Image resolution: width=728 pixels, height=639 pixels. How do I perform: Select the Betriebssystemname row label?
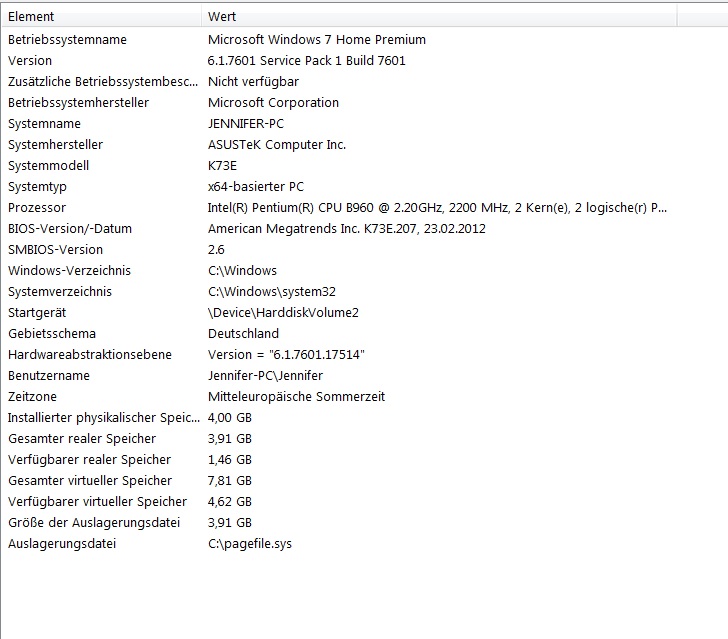[67, 39]
